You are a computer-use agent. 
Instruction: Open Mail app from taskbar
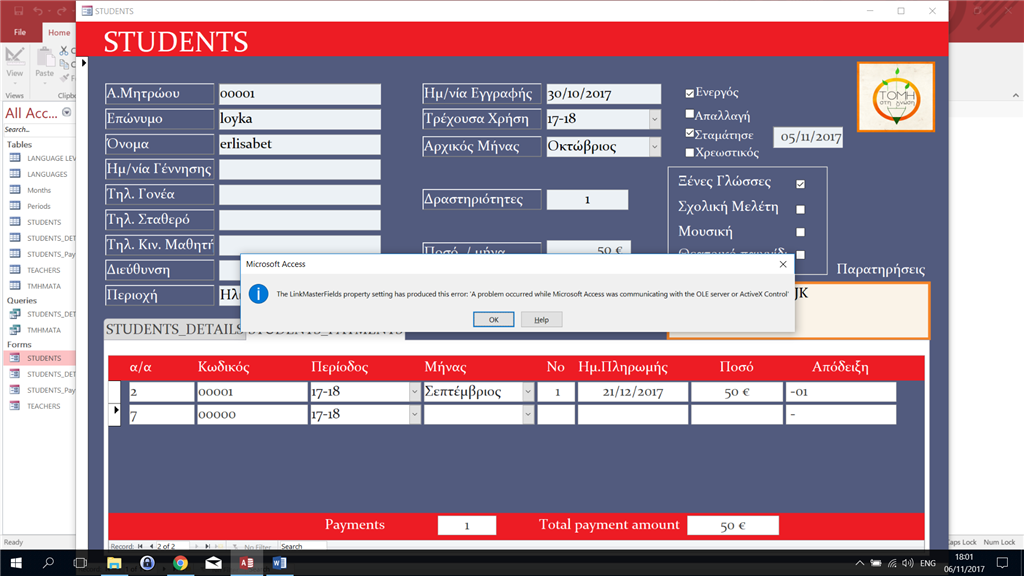(214, 562)
